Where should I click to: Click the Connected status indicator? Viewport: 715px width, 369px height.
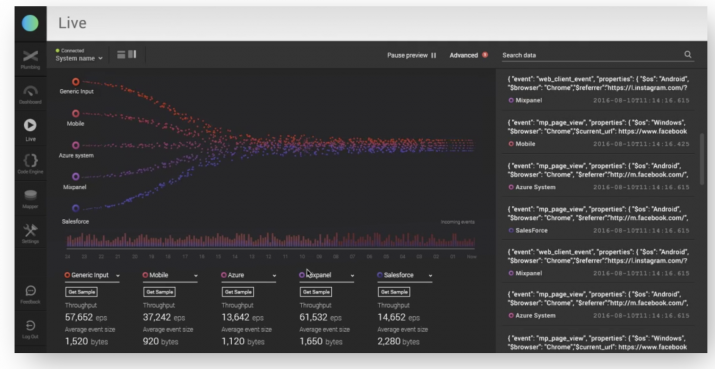tap(70, 51)
